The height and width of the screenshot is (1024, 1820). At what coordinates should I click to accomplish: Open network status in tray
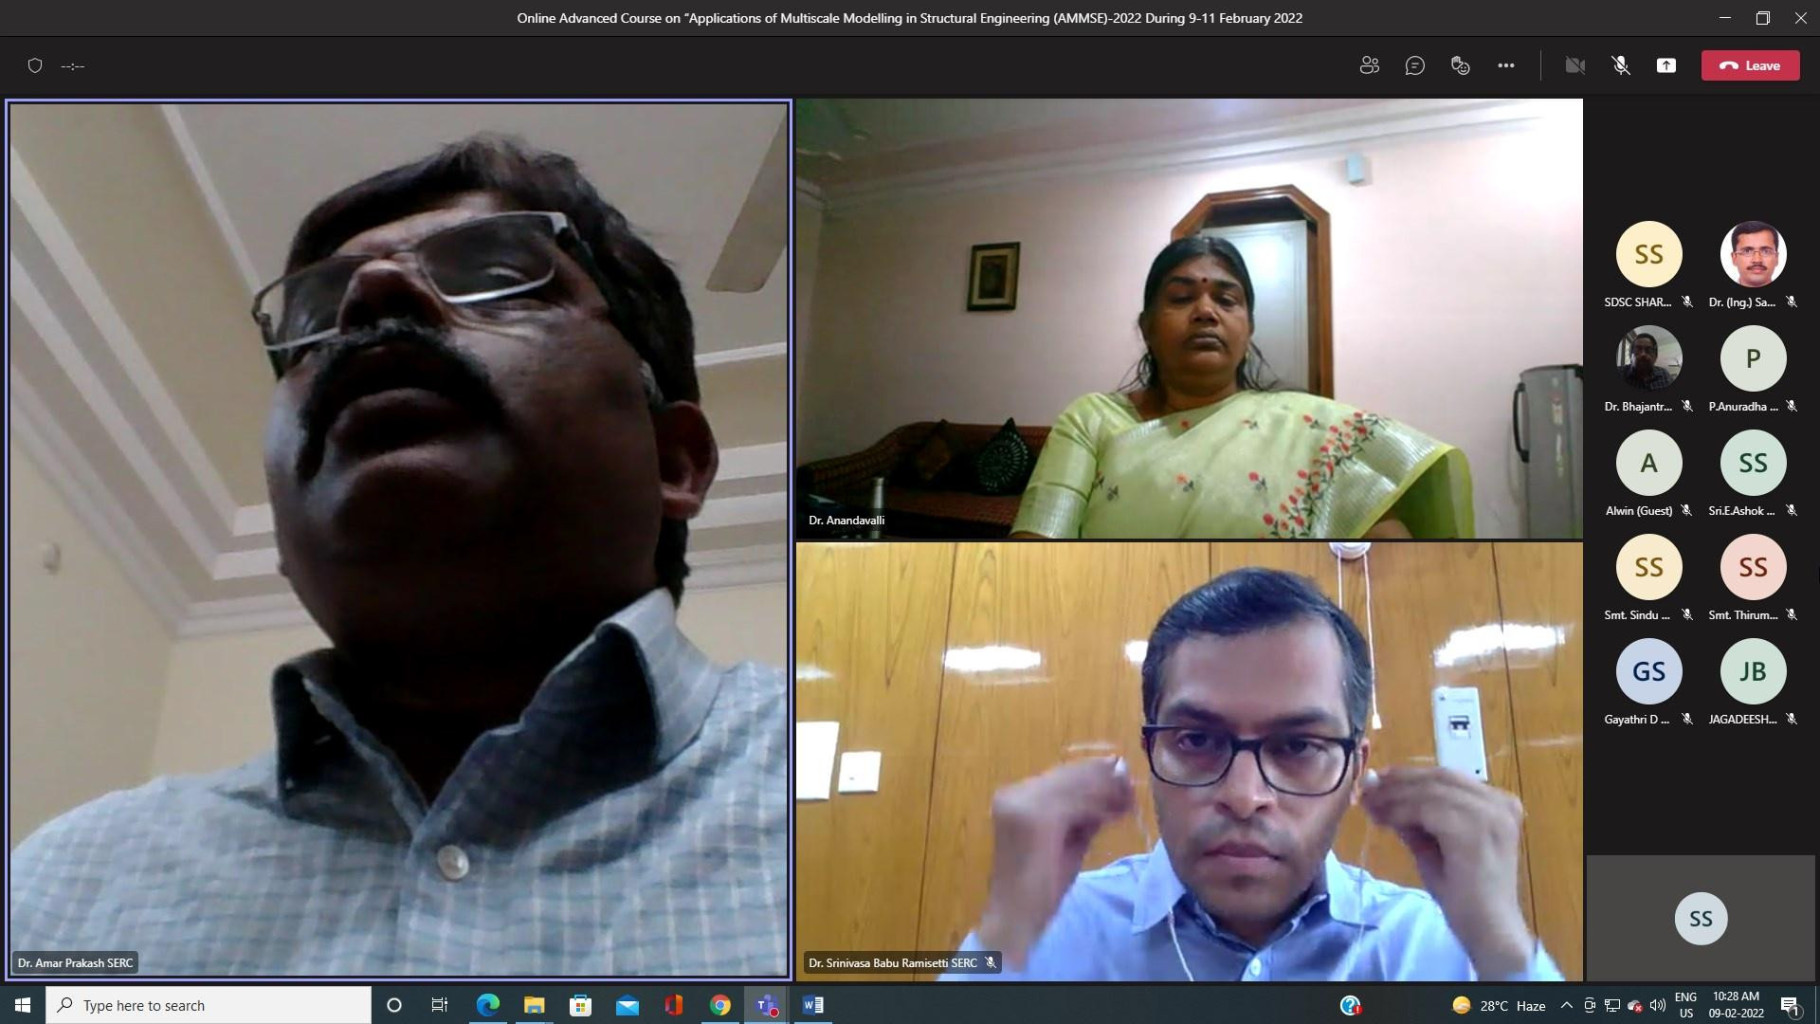(x=1612, y=1005)
